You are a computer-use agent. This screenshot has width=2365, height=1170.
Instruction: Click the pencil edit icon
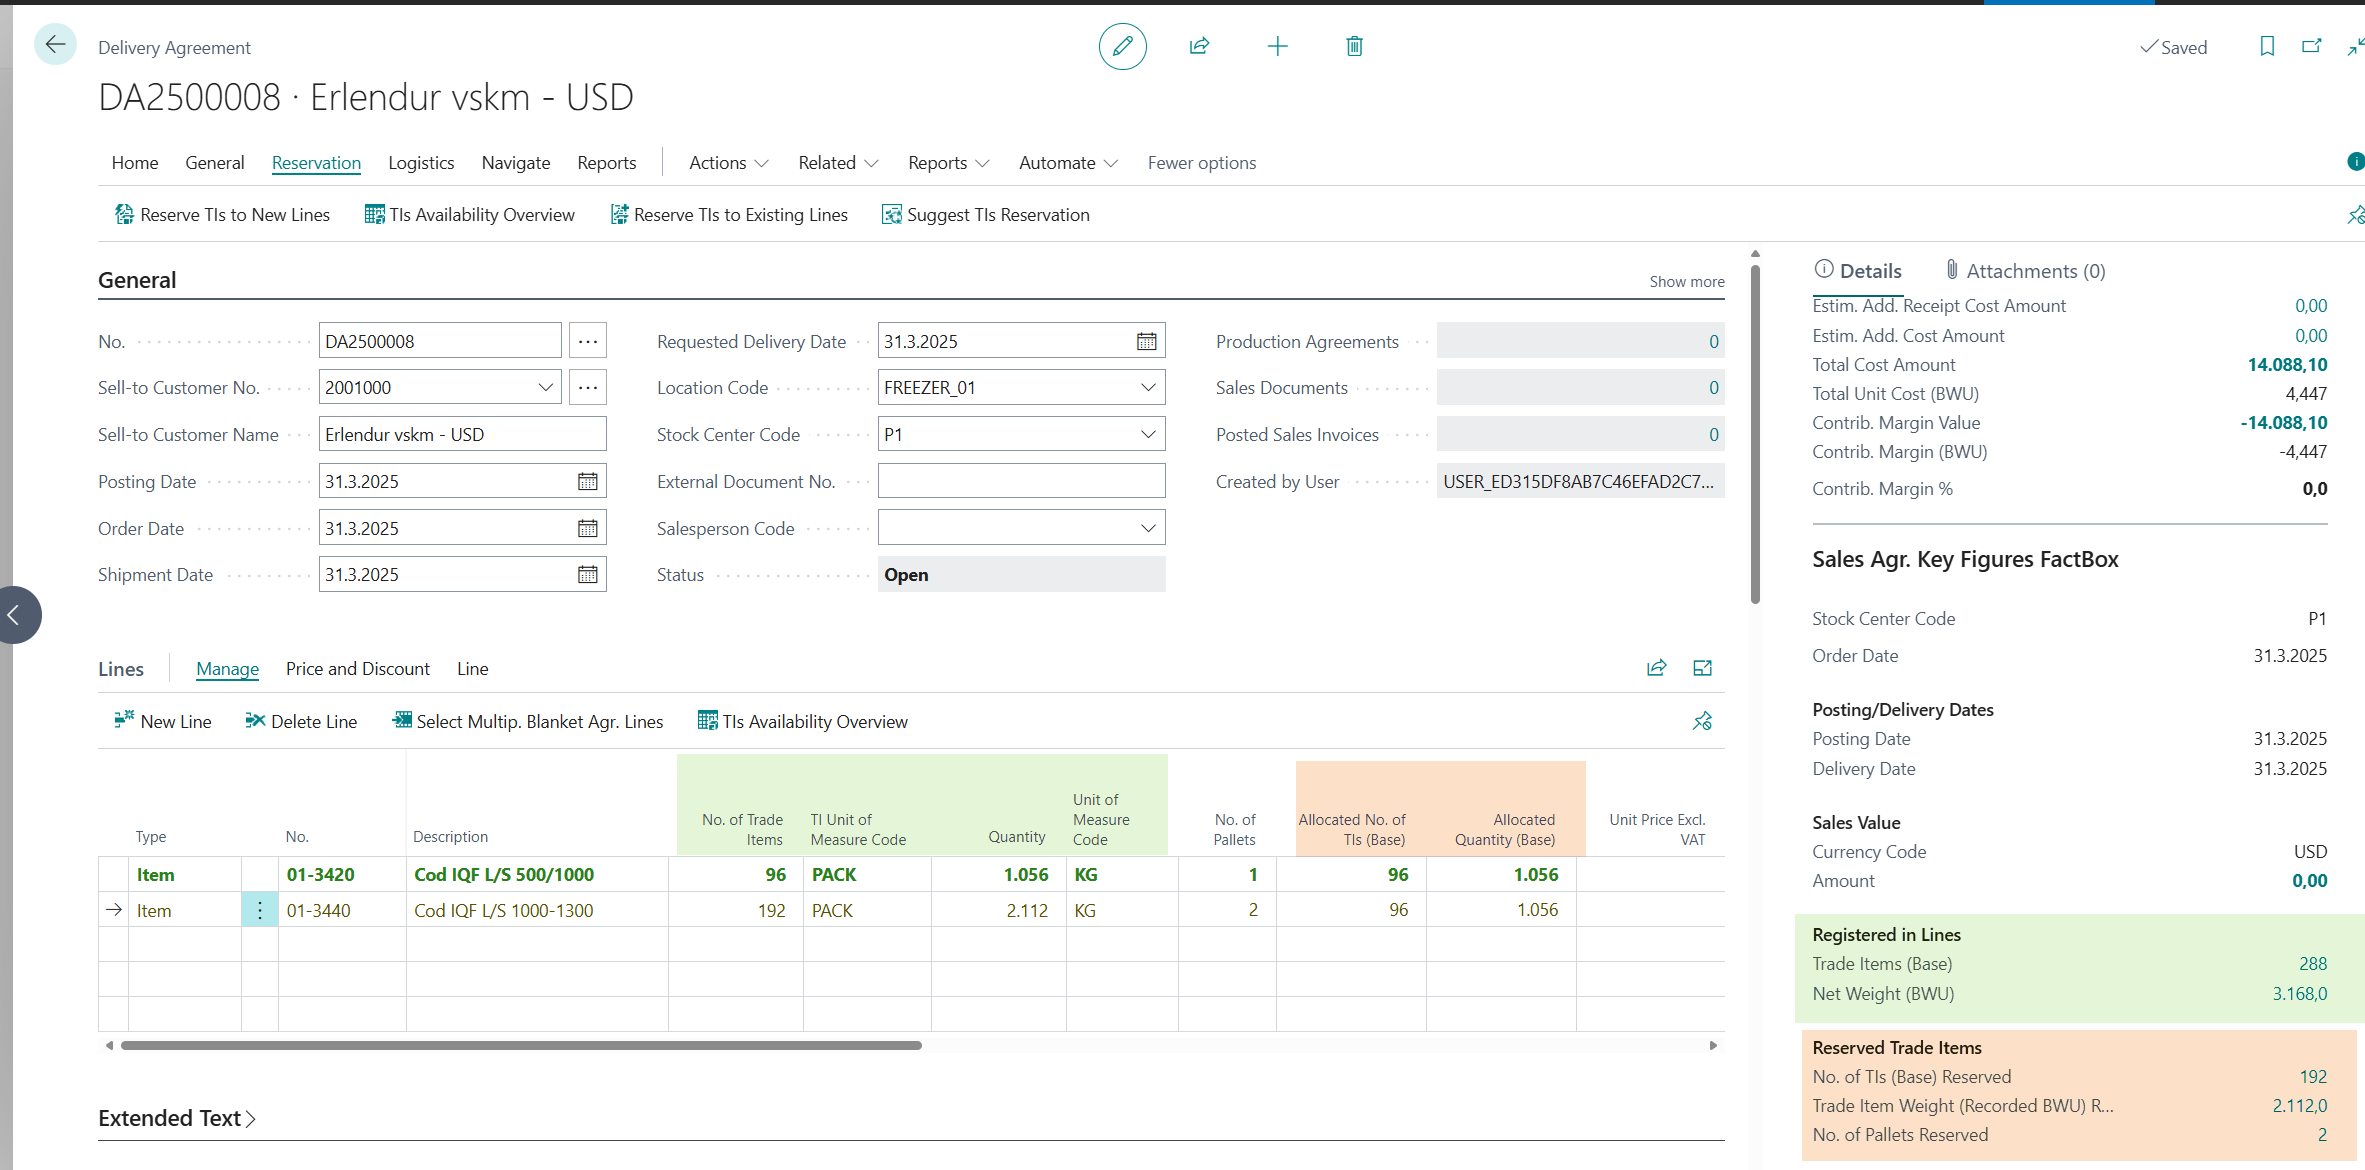click(x=1122, y=46)
